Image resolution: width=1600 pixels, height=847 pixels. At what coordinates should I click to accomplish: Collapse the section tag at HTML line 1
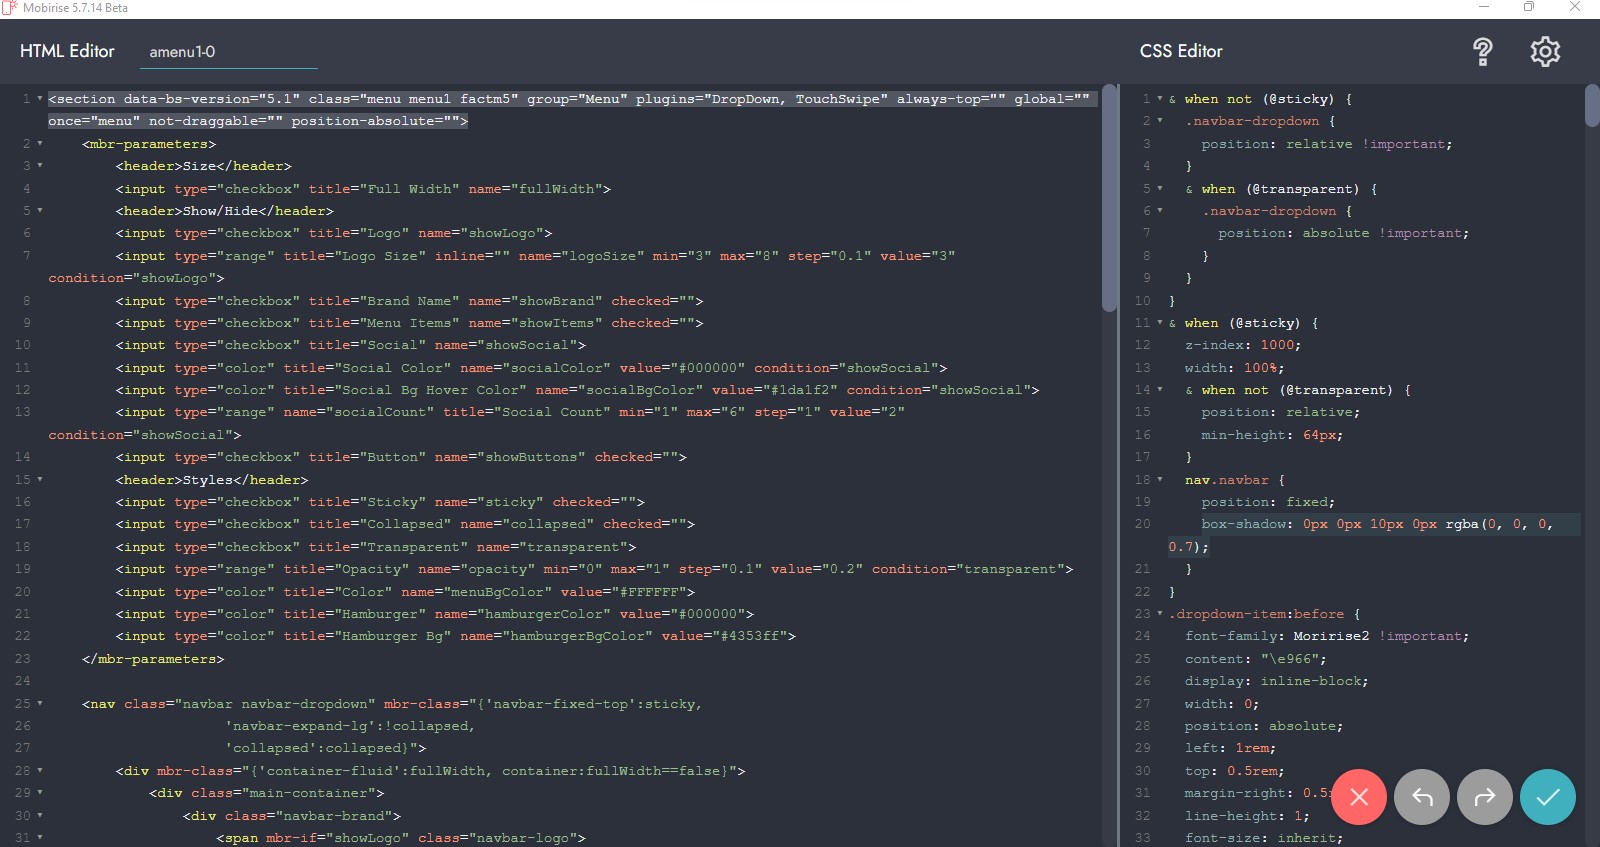(40, 99)
